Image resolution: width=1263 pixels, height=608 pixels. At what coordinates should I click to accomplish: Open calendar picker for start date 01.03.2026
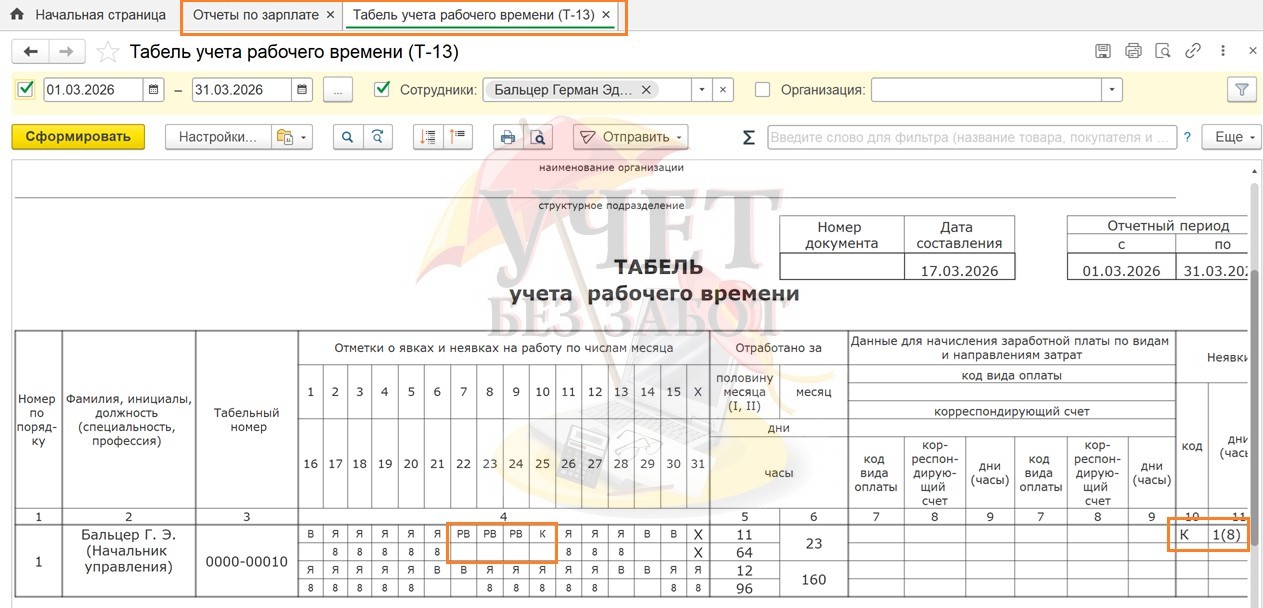coord(154,90)
